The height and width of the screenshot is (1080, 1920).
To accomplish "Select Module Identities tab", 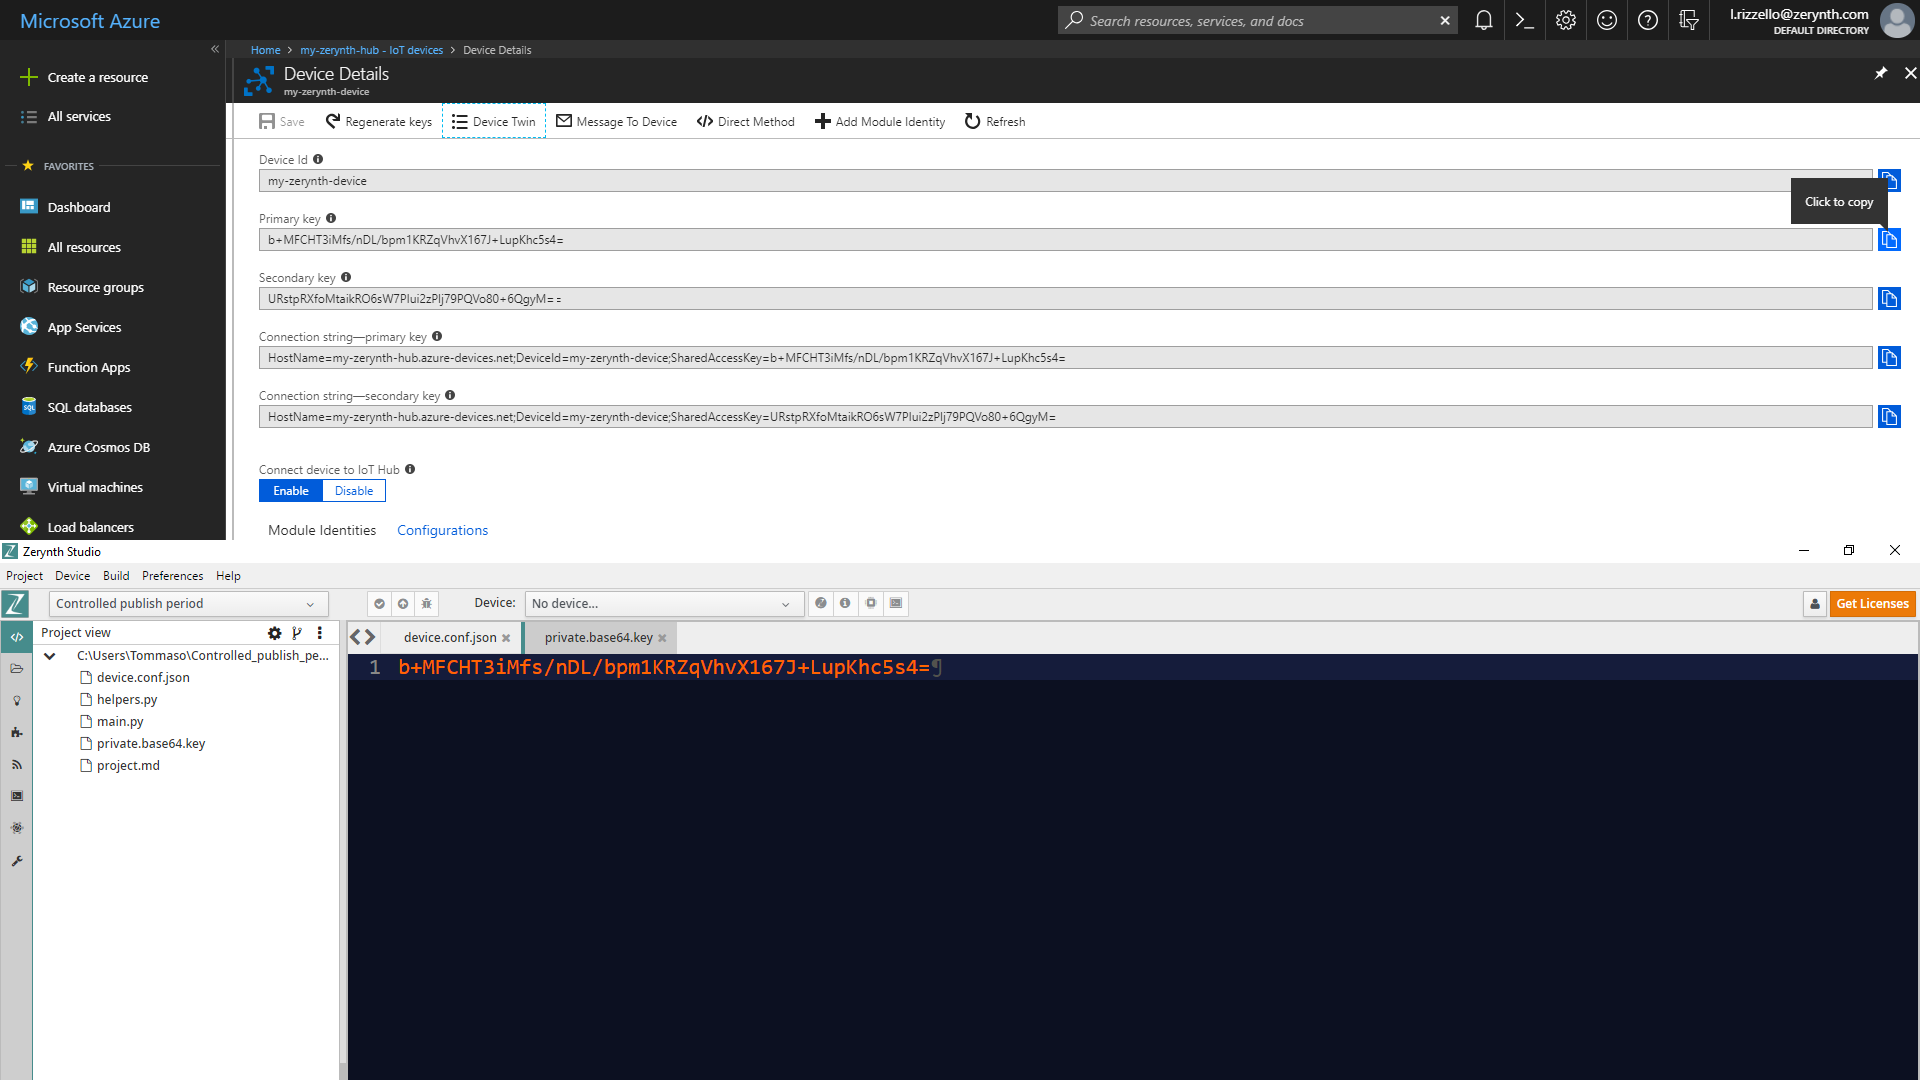I will [322, 530].
